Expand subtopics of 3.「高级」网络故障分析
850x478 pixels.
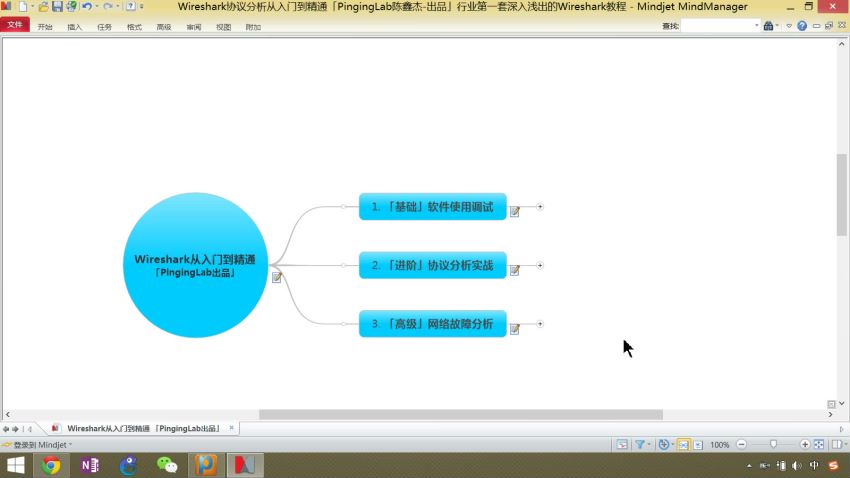[x=540, y=324]
